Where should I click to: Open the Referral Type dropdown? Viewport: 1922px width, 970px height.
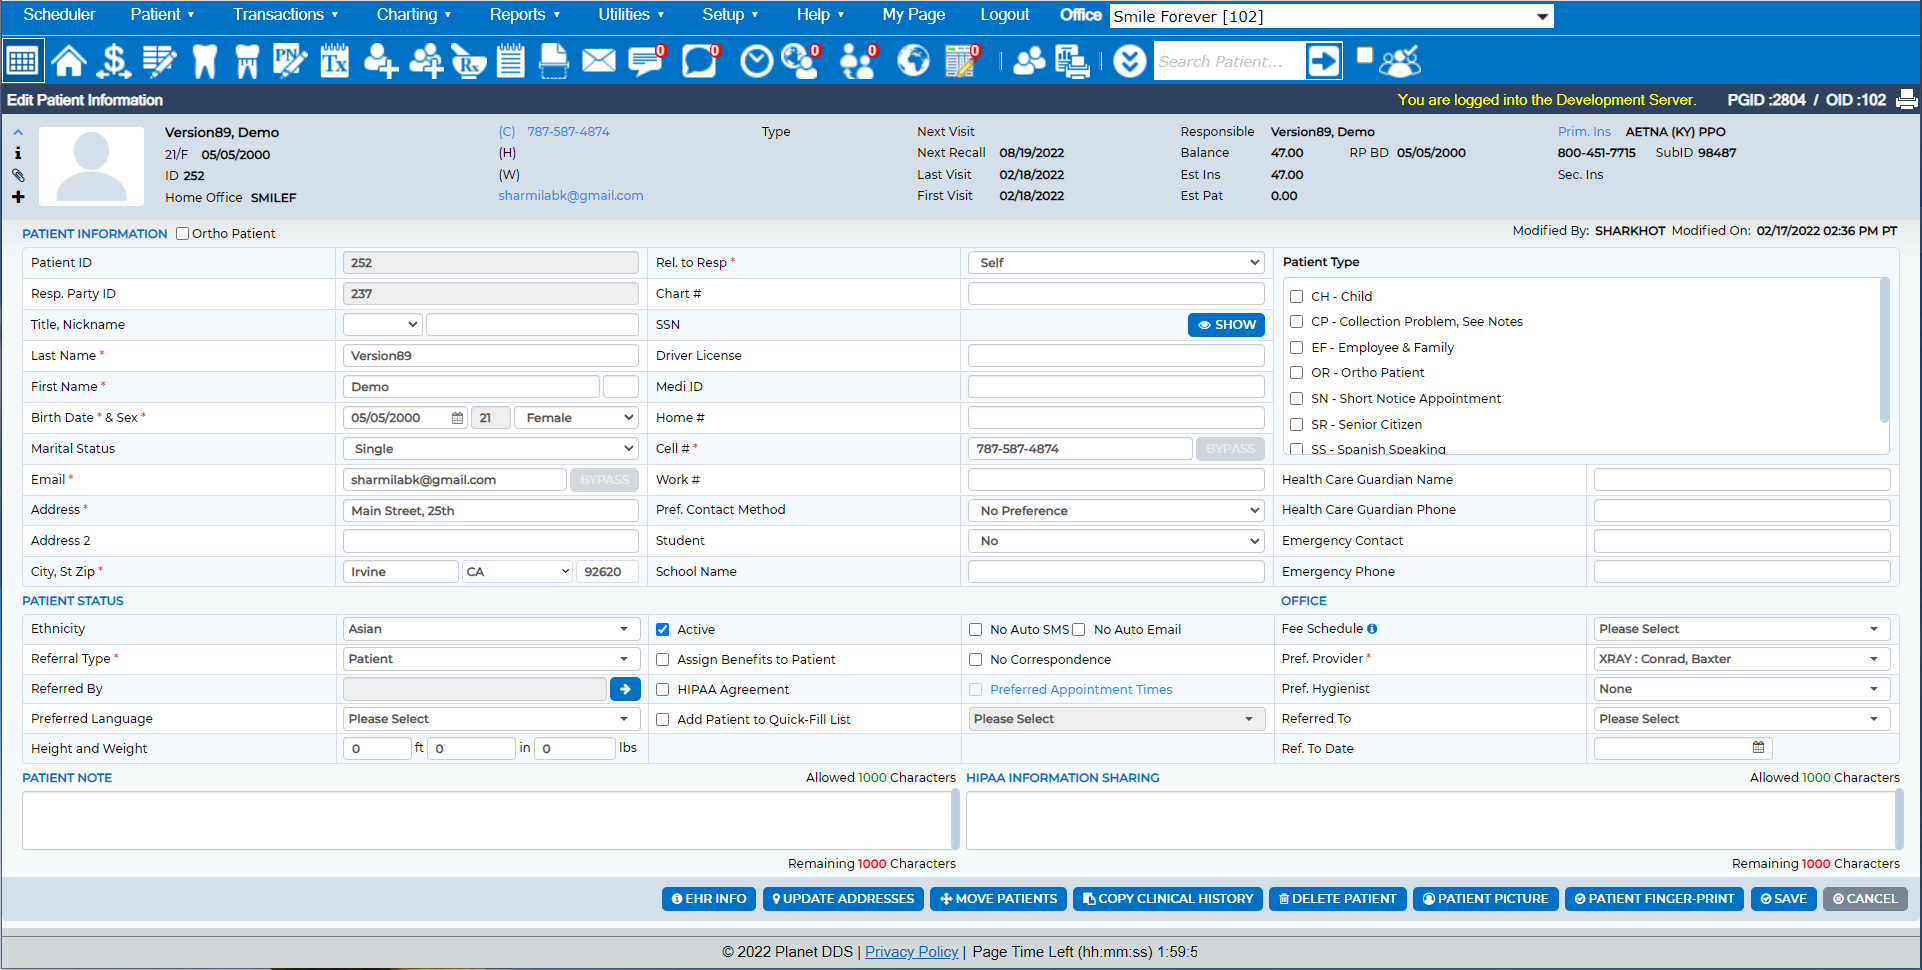pos(490,659)
